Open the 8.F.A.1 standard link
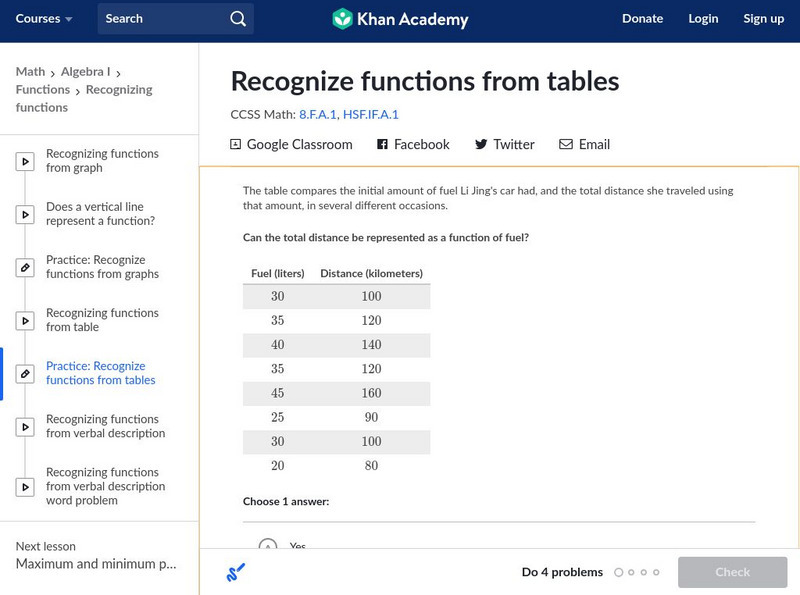This screenshot has width=800, height=595. [x=317, y=115]
